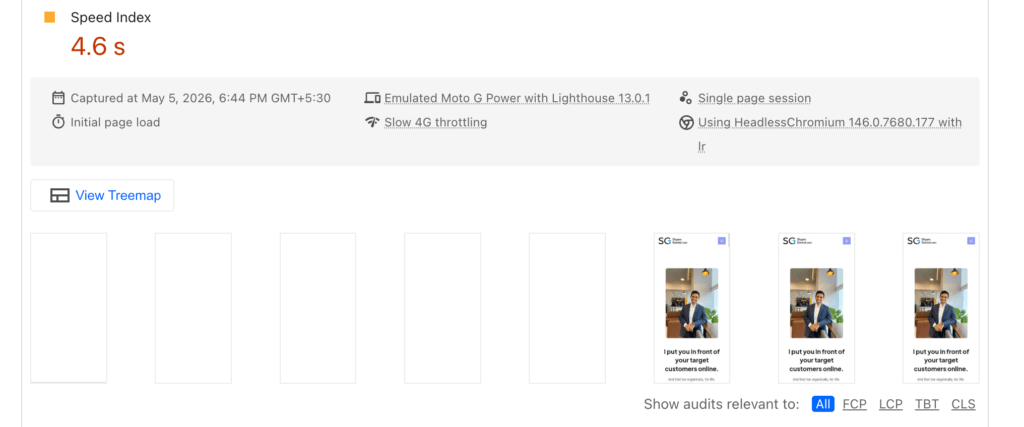Click the calendar icon beside the capture date
The height and width of the screenshot is (427, 1024).
58,98
